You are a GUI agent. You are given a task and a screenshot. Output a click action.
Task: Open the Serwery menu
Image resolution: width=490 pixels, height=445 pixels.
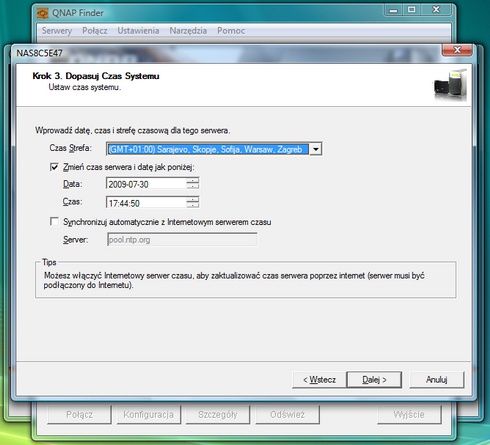[x=57, y=31]
